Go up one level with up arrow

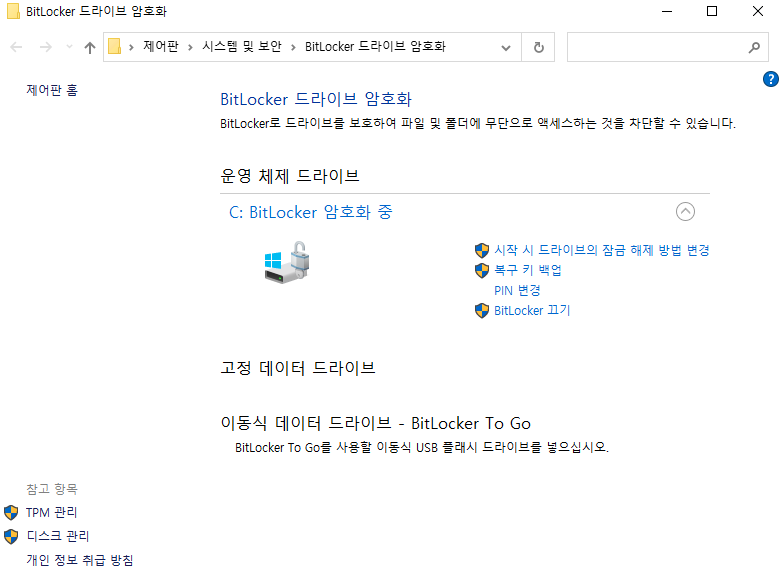coord(90,47)
